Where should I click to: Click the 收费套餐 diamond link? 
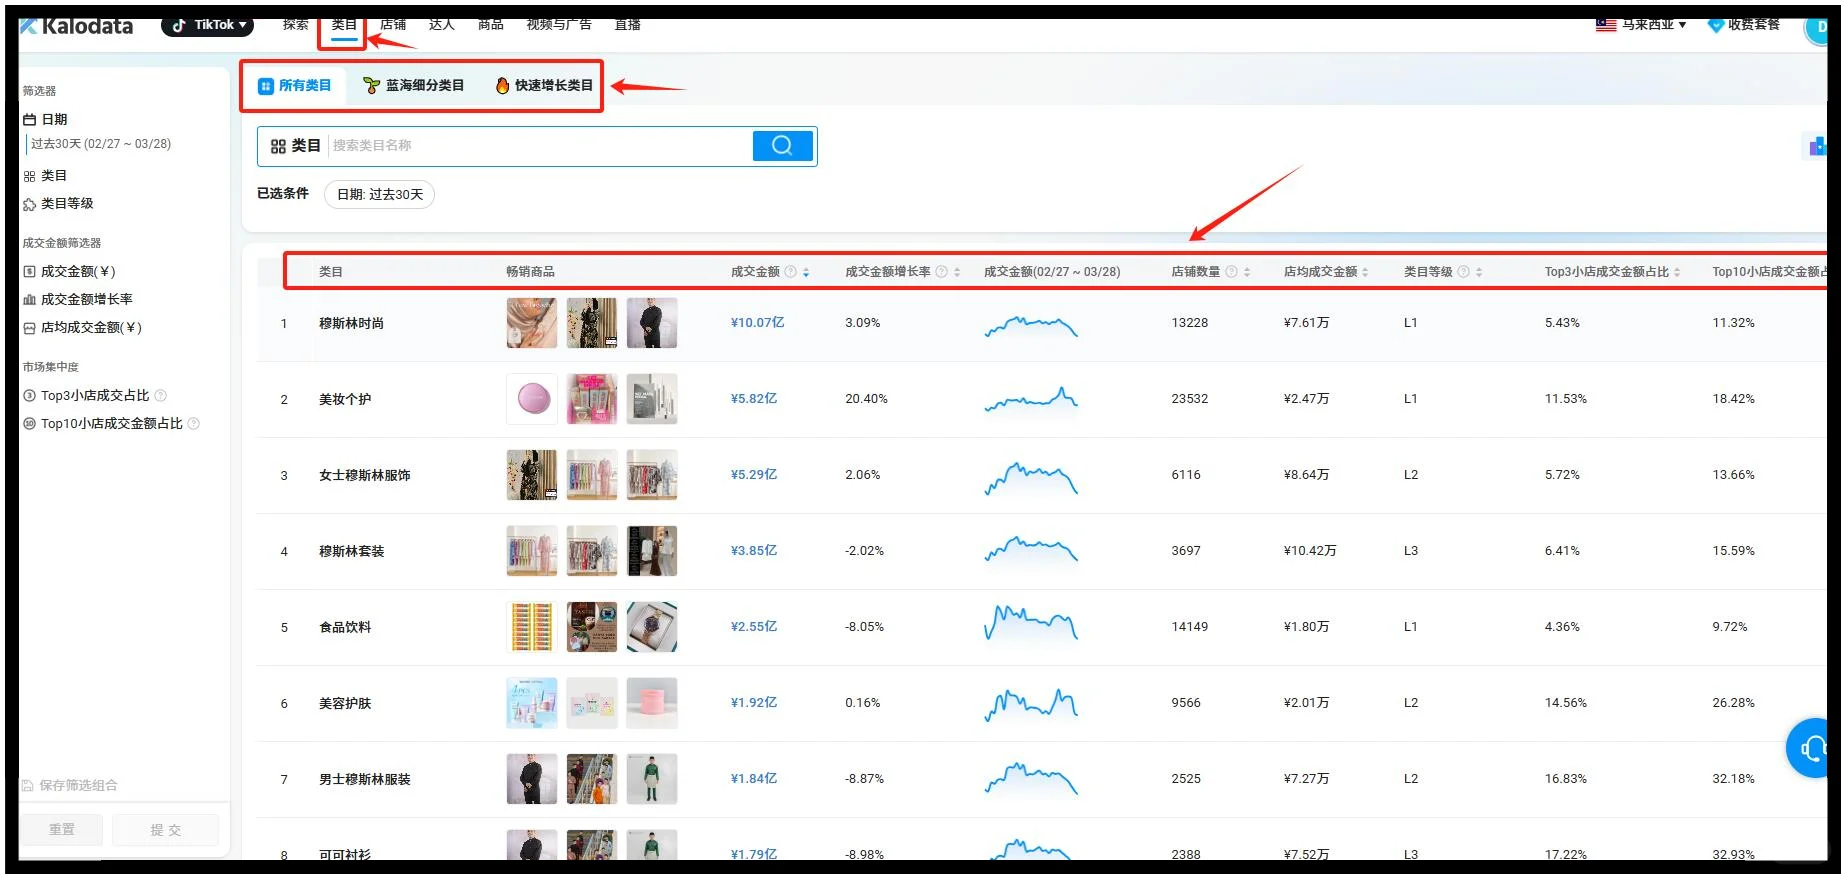[x=1743, y=25]
